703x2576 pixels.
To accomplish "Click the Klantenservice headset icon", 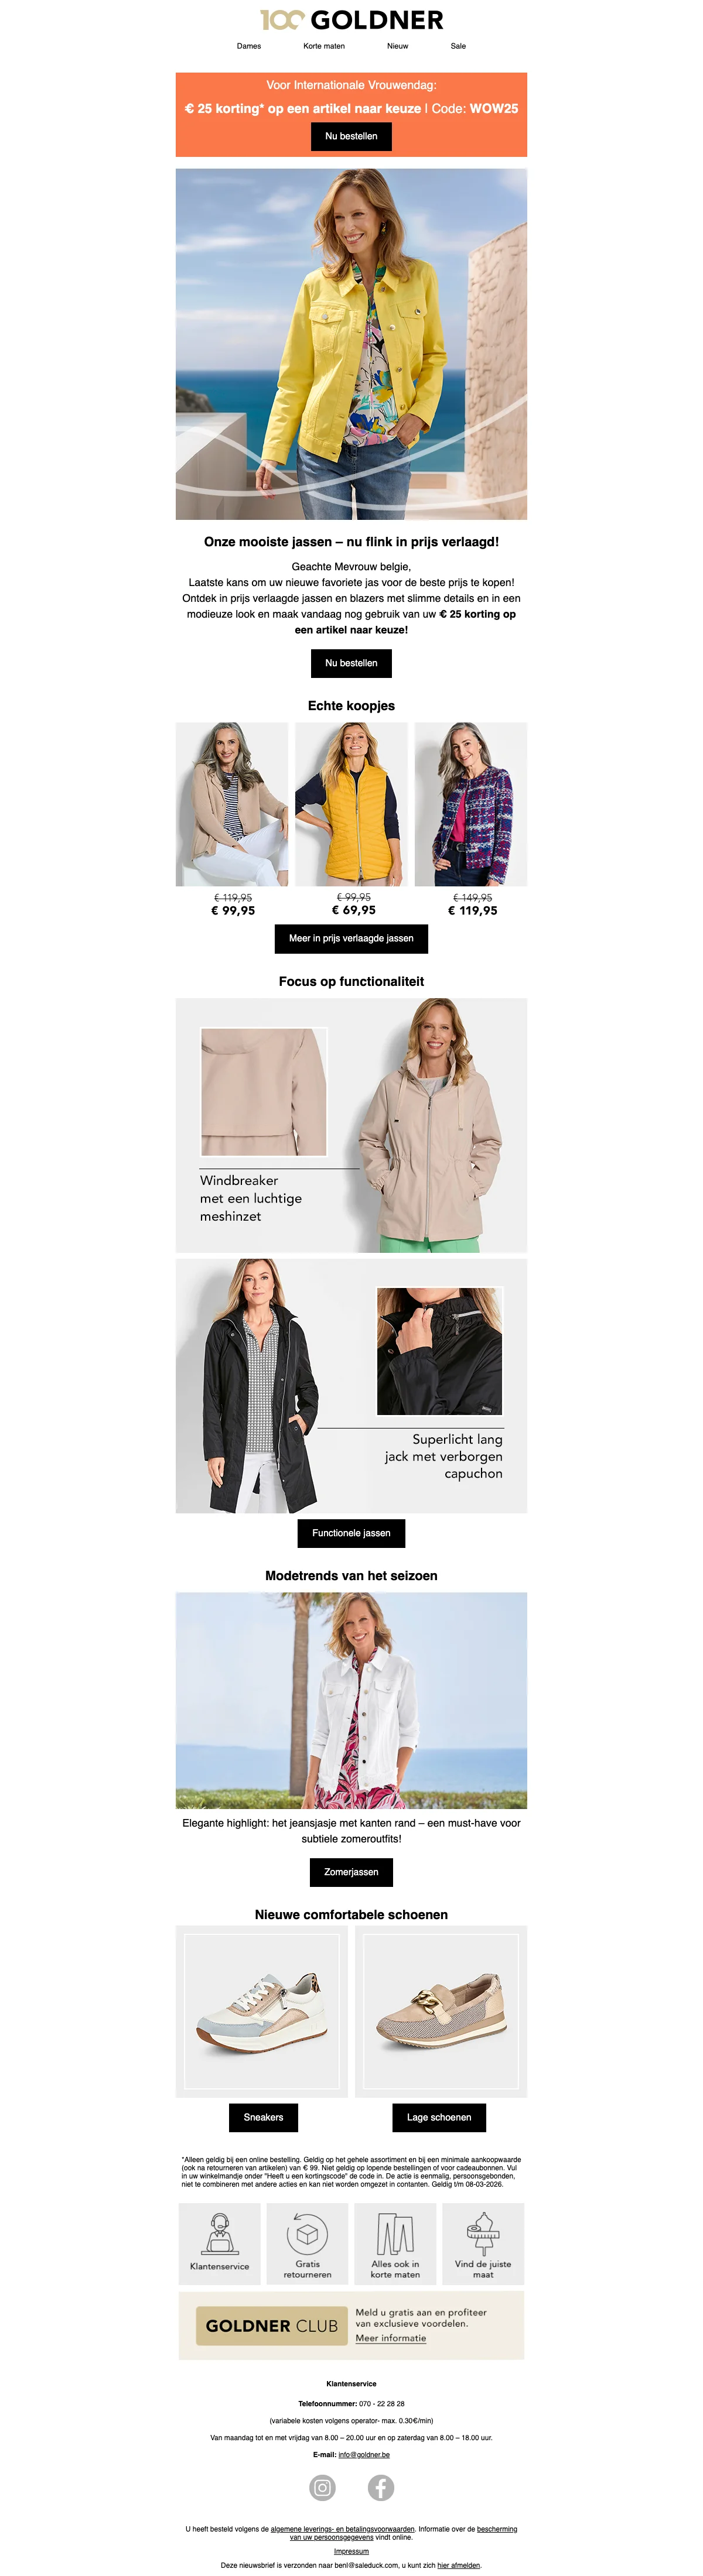I will click(x=220, y=2233).
